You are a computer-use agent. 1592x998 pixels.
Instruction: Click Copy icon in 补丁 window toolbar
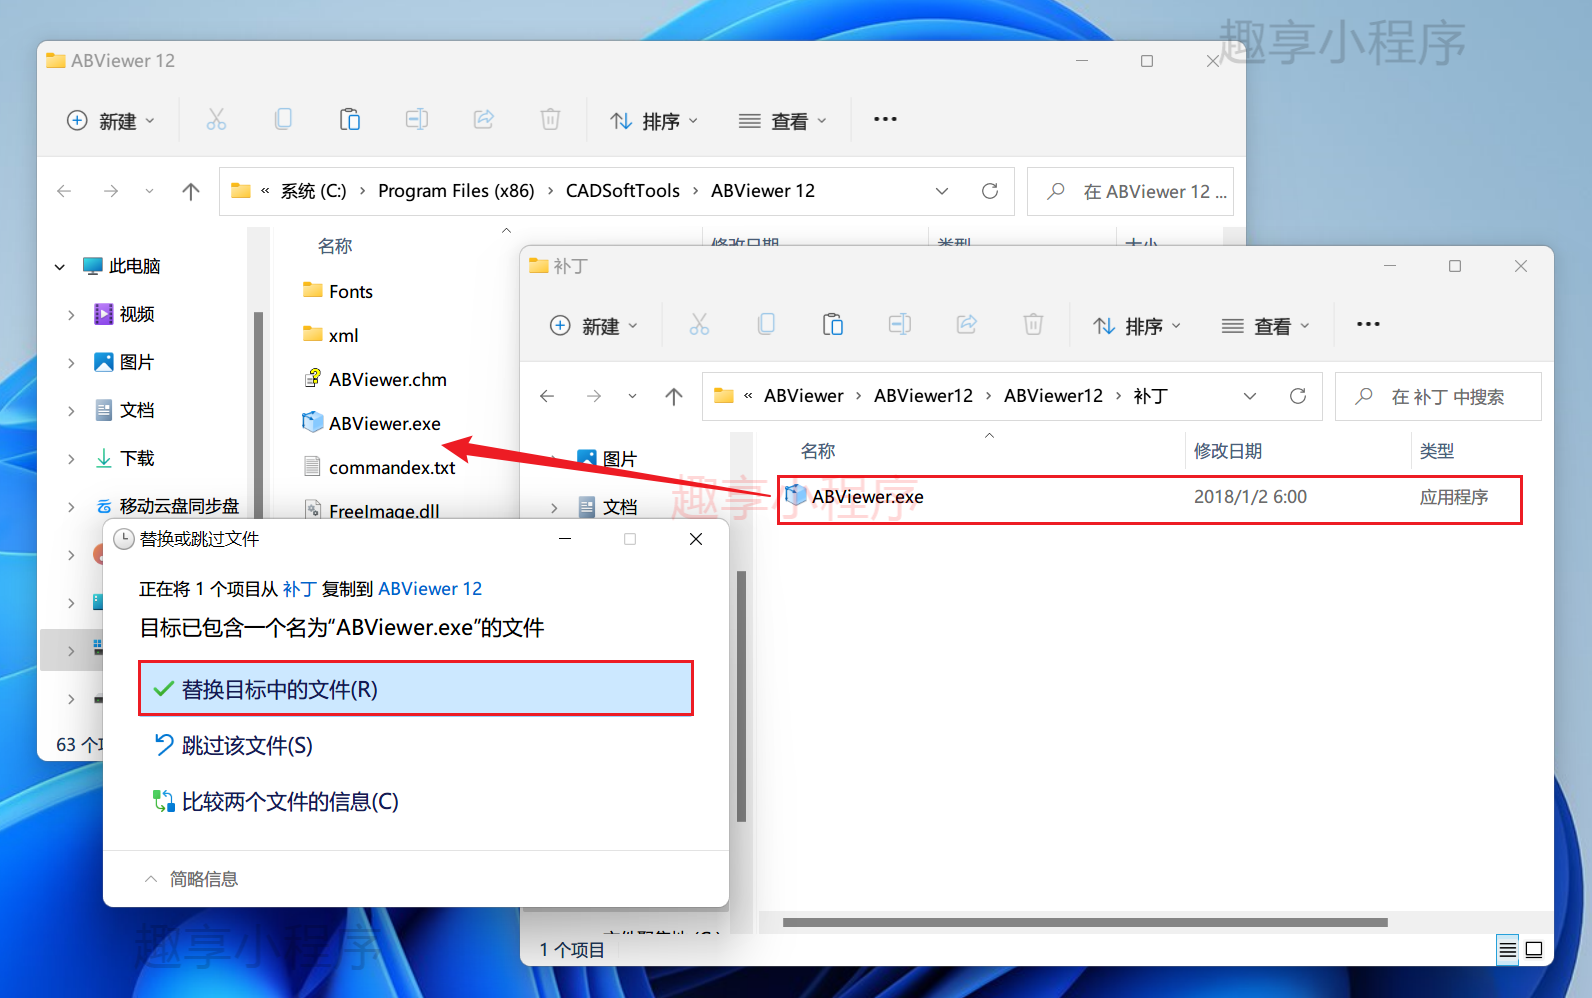coord(766,324)
